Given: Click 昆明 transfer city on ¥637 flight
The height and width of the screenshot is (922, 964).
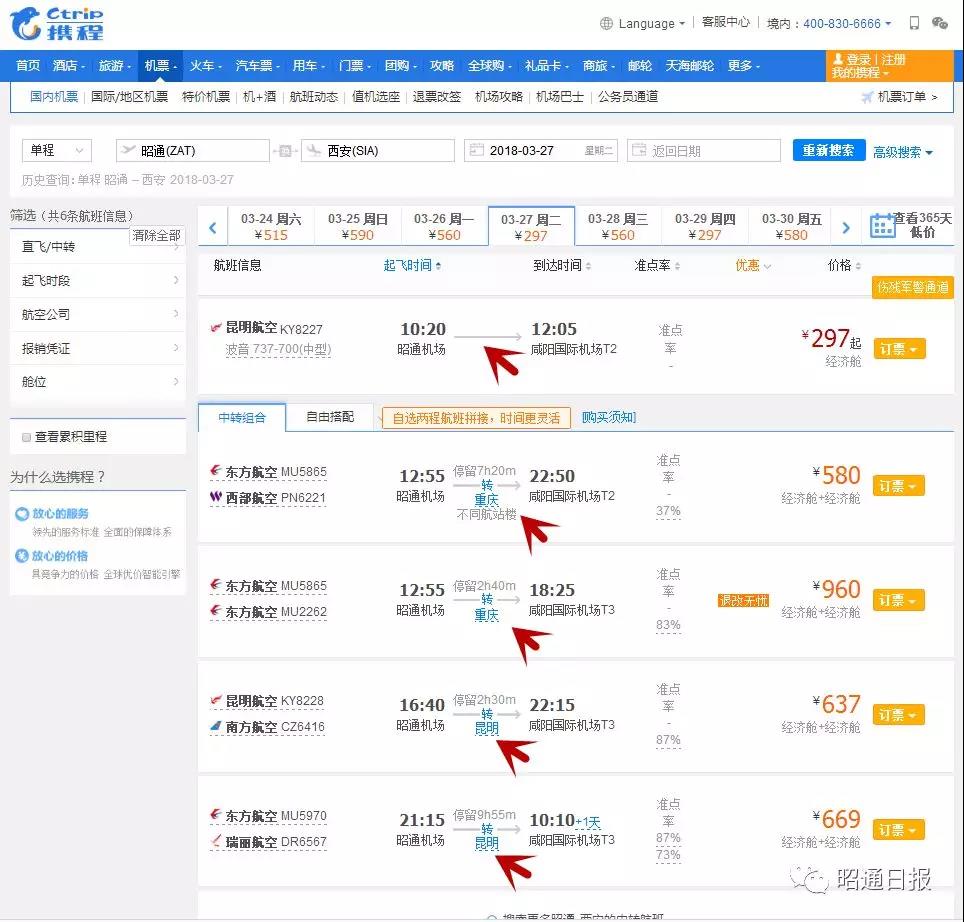Looking at the screenshot, I should tap(486, 729).
